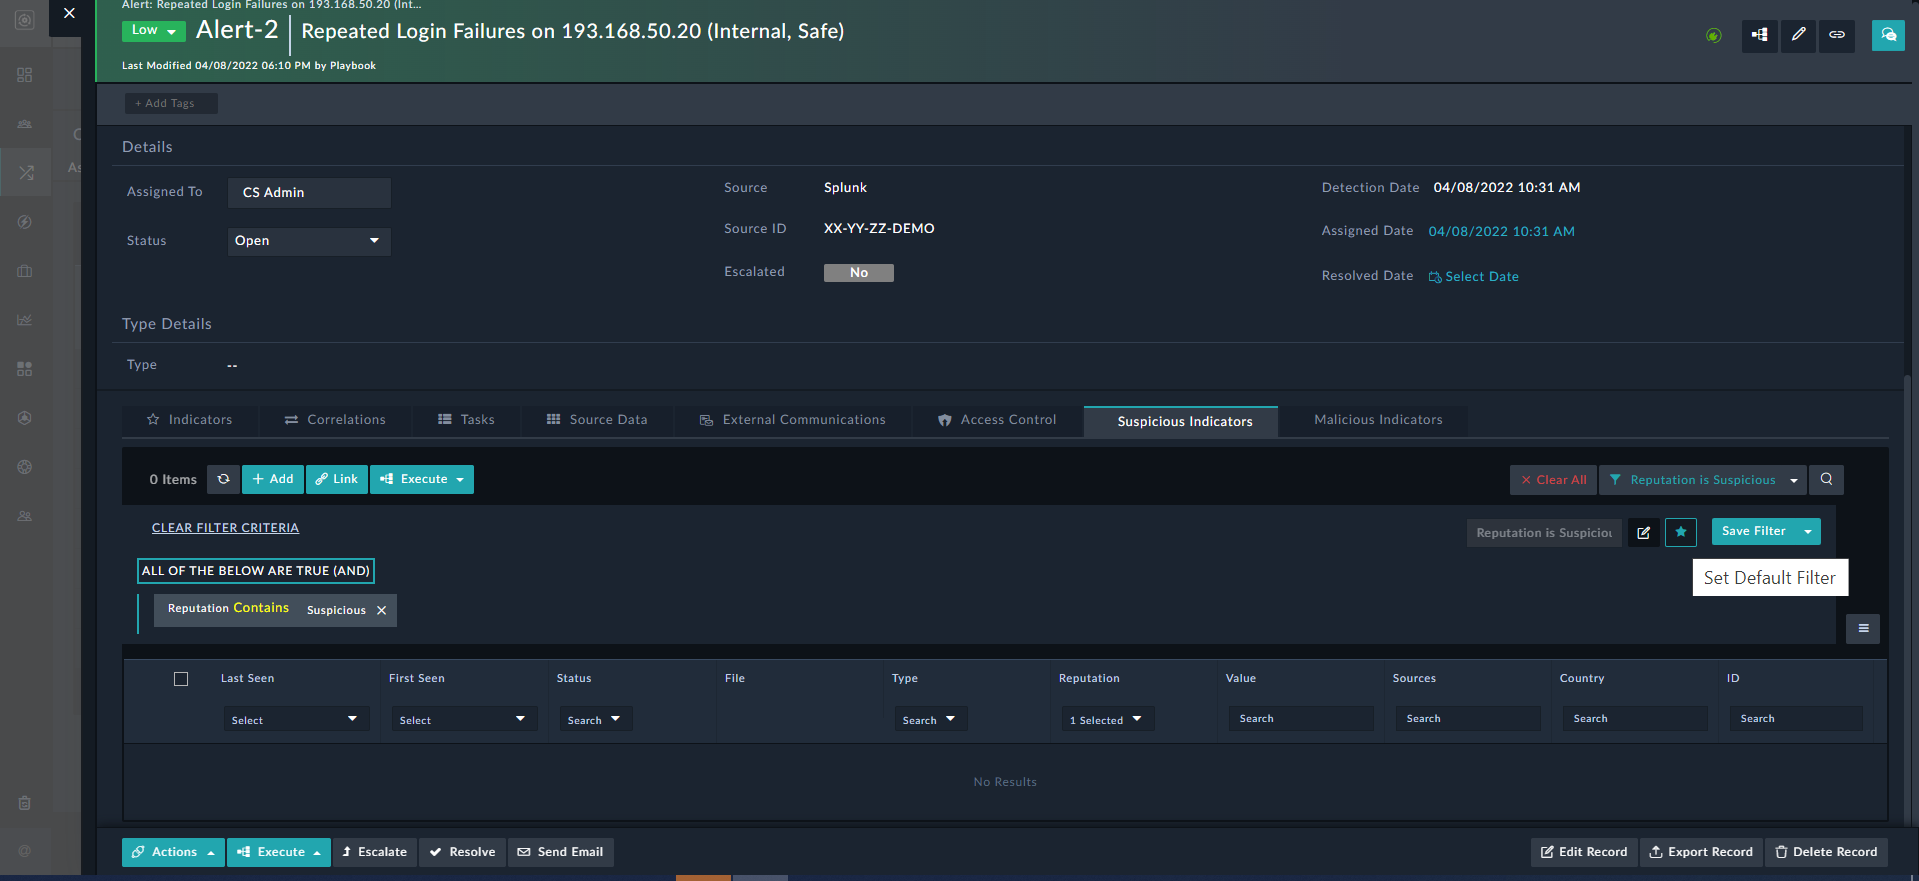
Task: Open the lifebuoy help icon in left sidebar
Action: [x=25, y=467]
